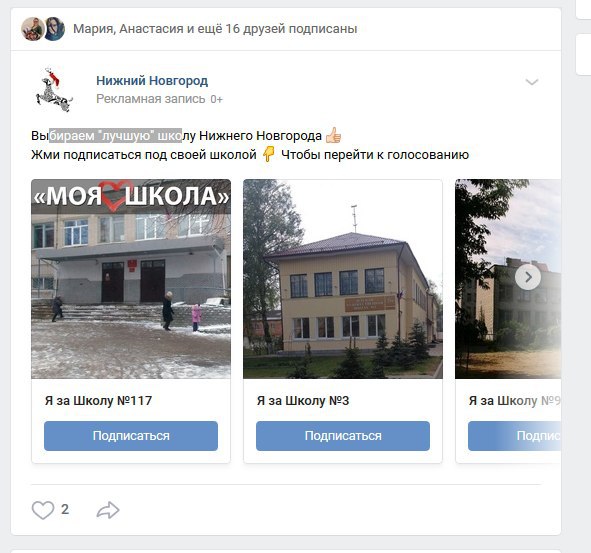This screenshot has height=553, width=591.
Task: Click the 'Я за Школу №117' title
Action: pyautogui.click(x=98, y=400)
